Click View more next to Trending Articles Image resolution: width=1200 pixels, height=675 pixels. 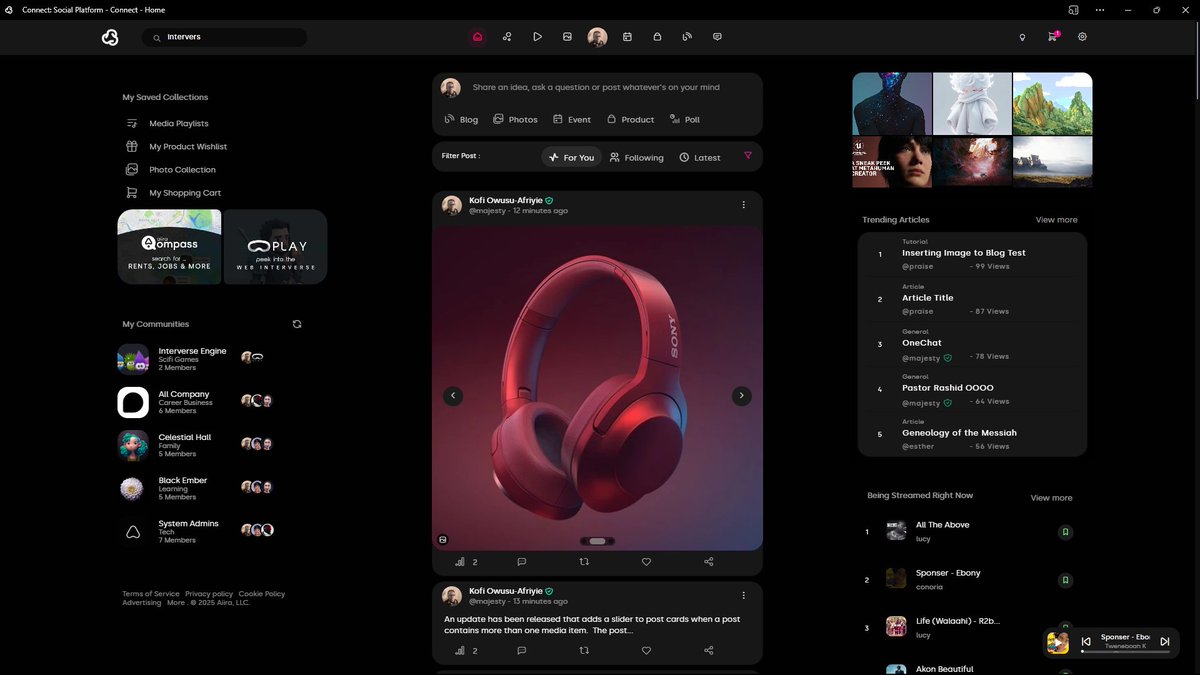(1056, 220)
